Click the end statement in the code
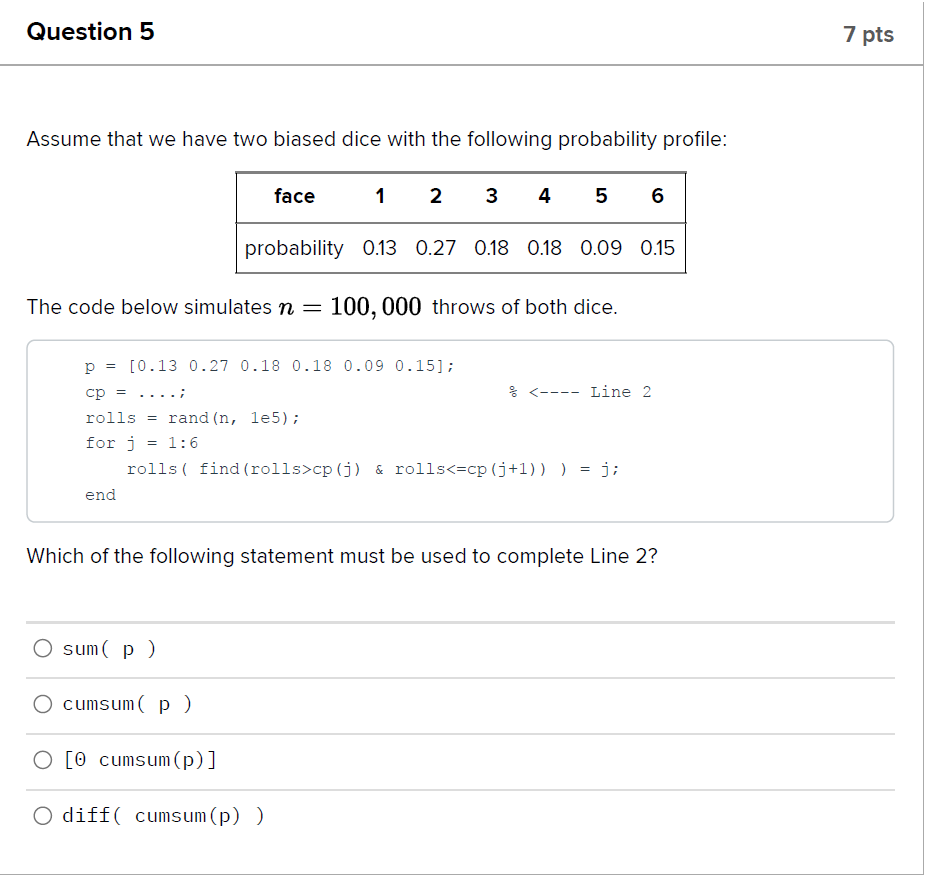This screenshot has height=878, width=925. 100,494
